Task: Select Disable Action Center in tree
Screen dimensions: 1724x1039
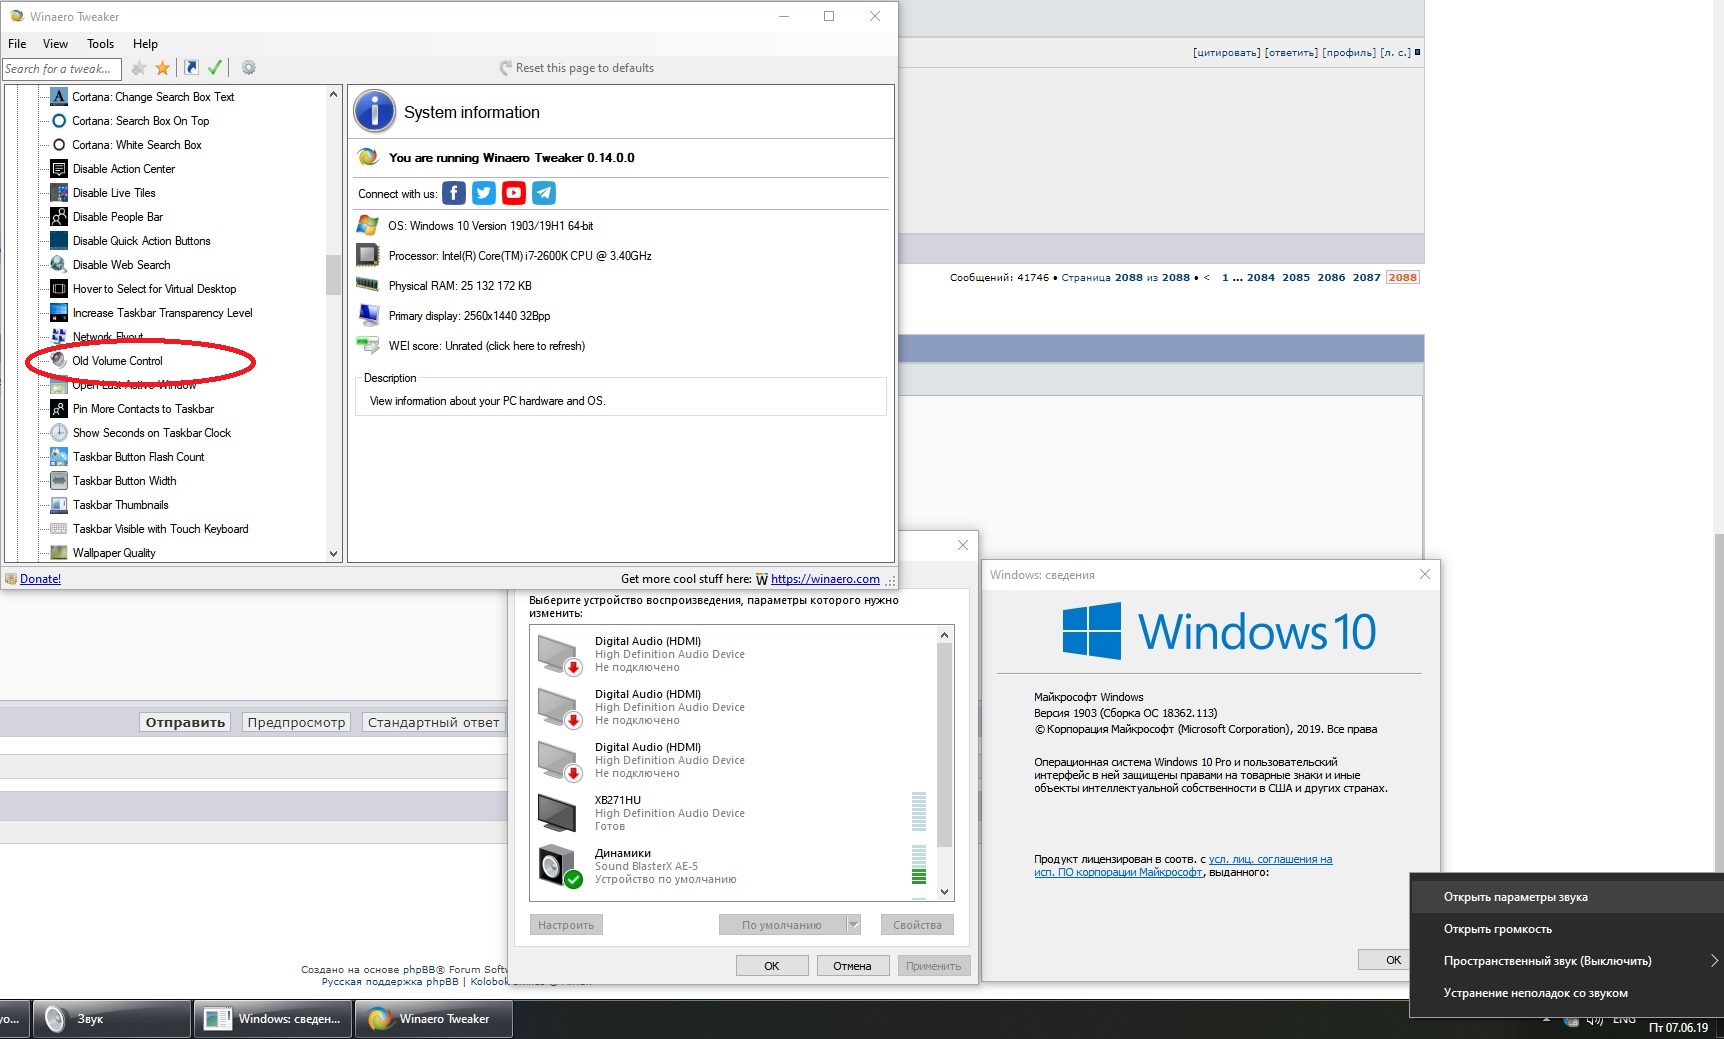Action: pyautogui.click(x=123, y=169)
